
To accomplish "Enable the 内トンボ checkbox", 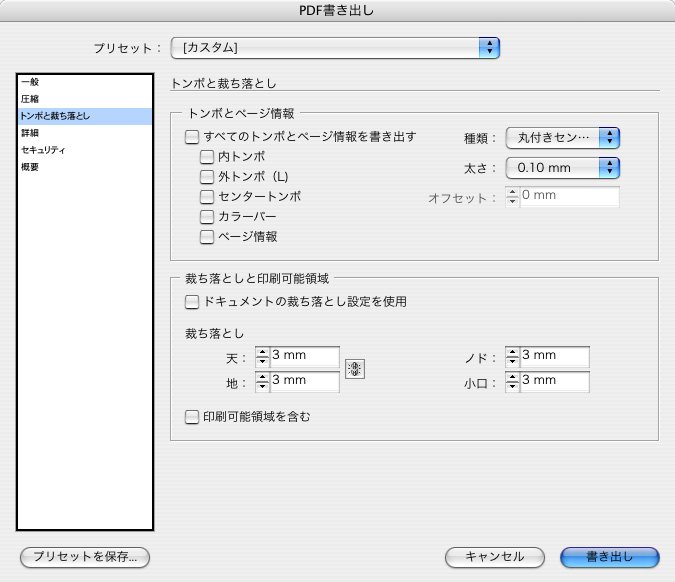I will coord(207,157).
